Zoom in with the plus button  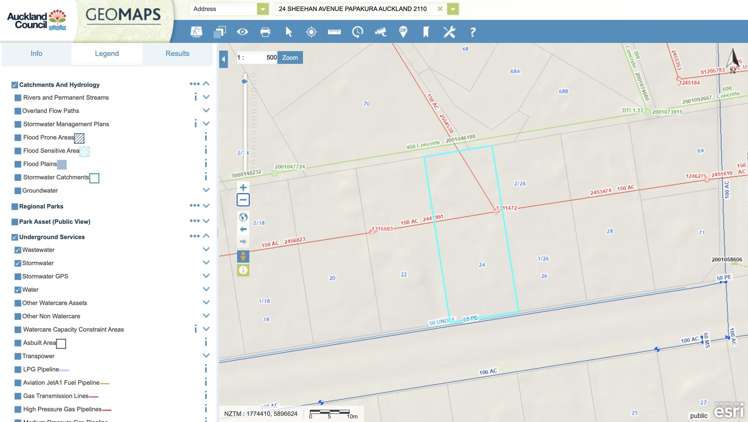click(243, 188)
